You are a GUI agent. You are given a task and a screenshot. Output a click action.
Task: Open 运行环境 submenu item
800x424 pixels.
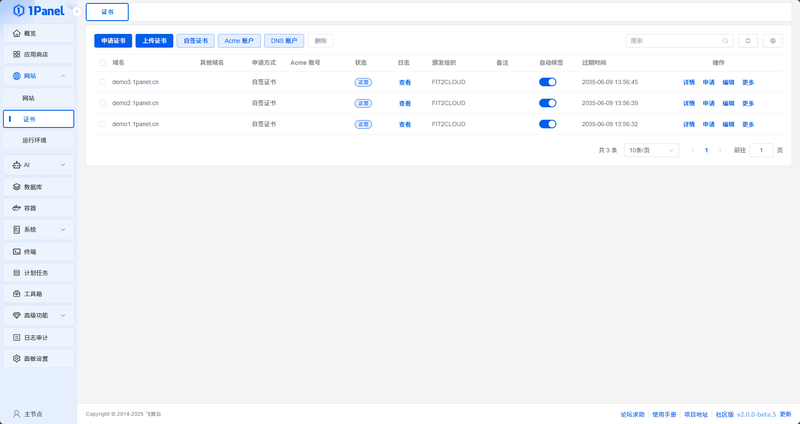[39, 140]
